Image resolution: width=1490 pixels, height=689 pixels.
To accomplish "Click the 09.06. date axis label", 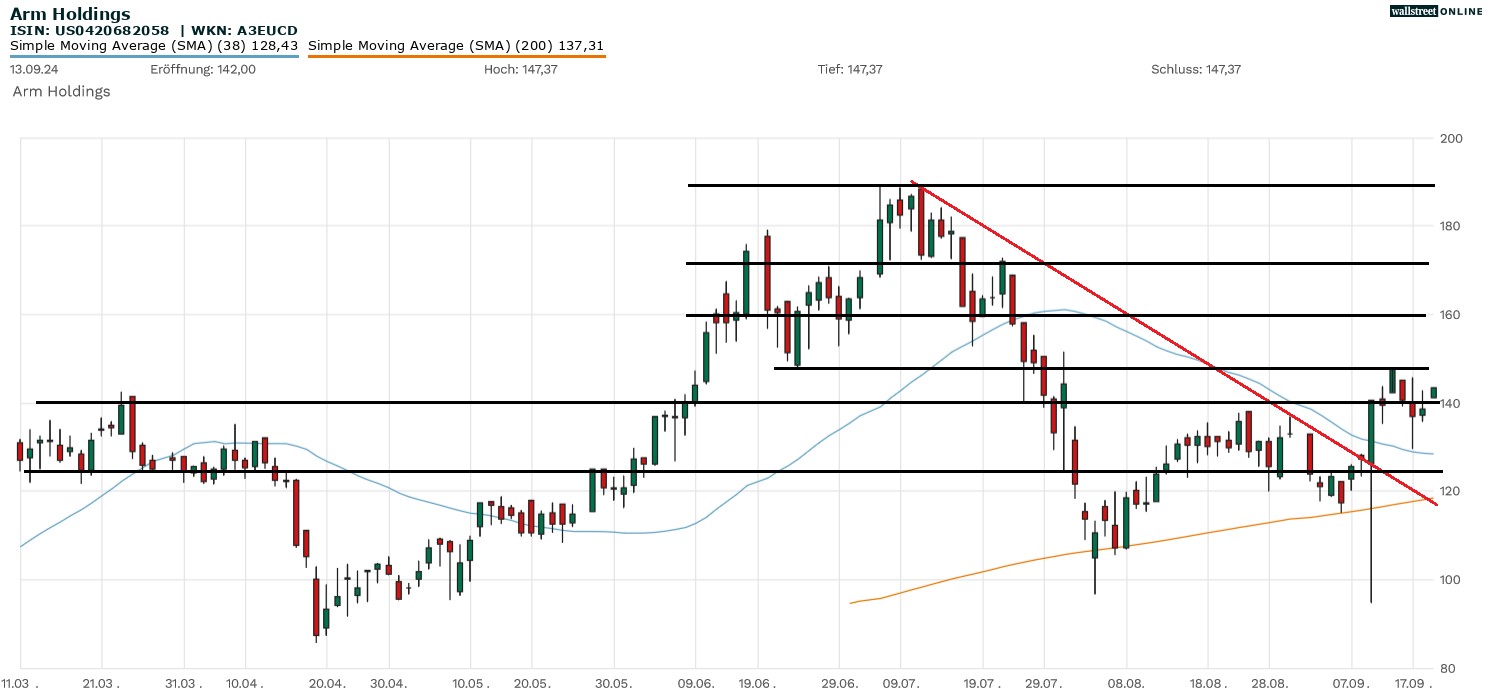I will (695, 683).
